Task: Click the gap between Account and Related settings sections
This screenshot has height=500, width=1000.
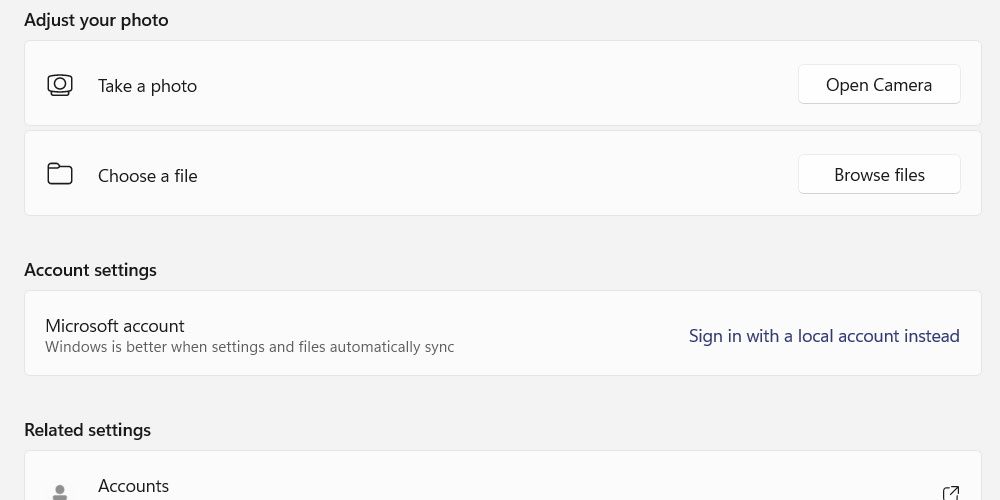Action: (500, 400)
